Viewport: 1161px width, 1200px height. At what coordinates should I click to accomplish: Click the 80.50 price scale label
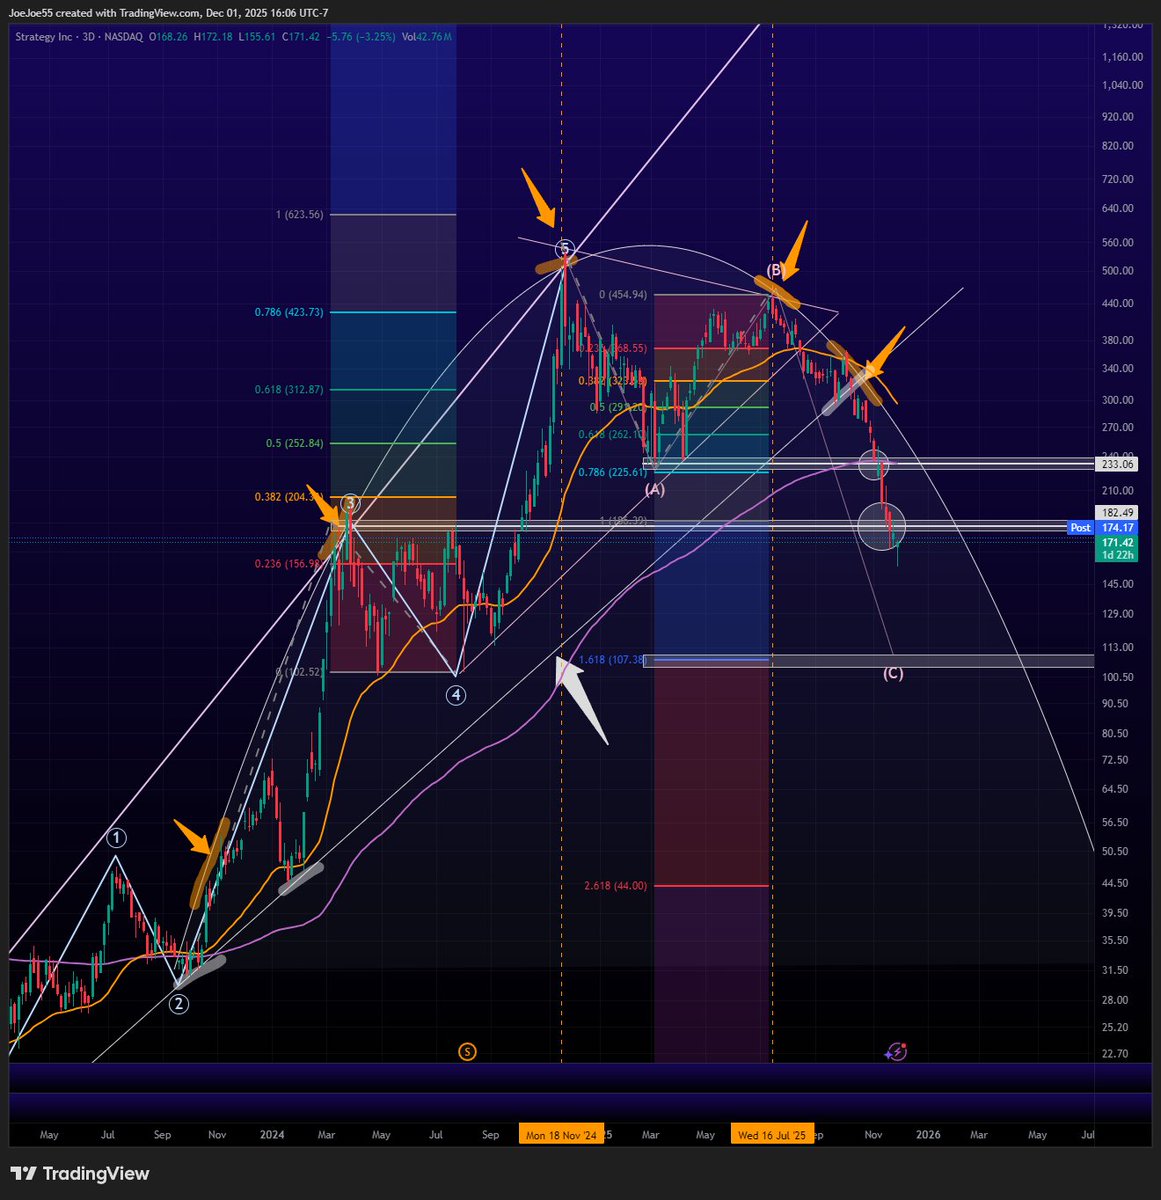[x=1114, y=733]
